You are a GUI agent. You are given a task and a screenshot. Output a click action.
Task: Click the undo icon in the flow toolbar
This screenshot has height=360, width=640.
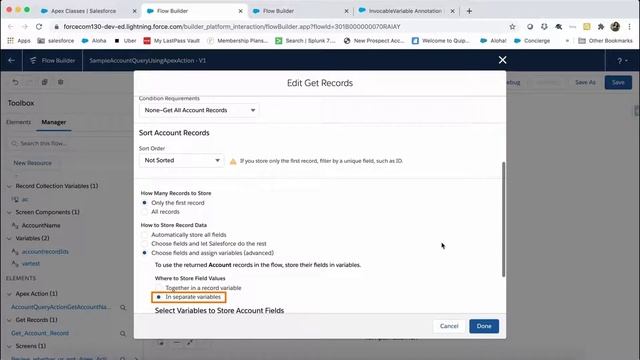click(15, 82)
